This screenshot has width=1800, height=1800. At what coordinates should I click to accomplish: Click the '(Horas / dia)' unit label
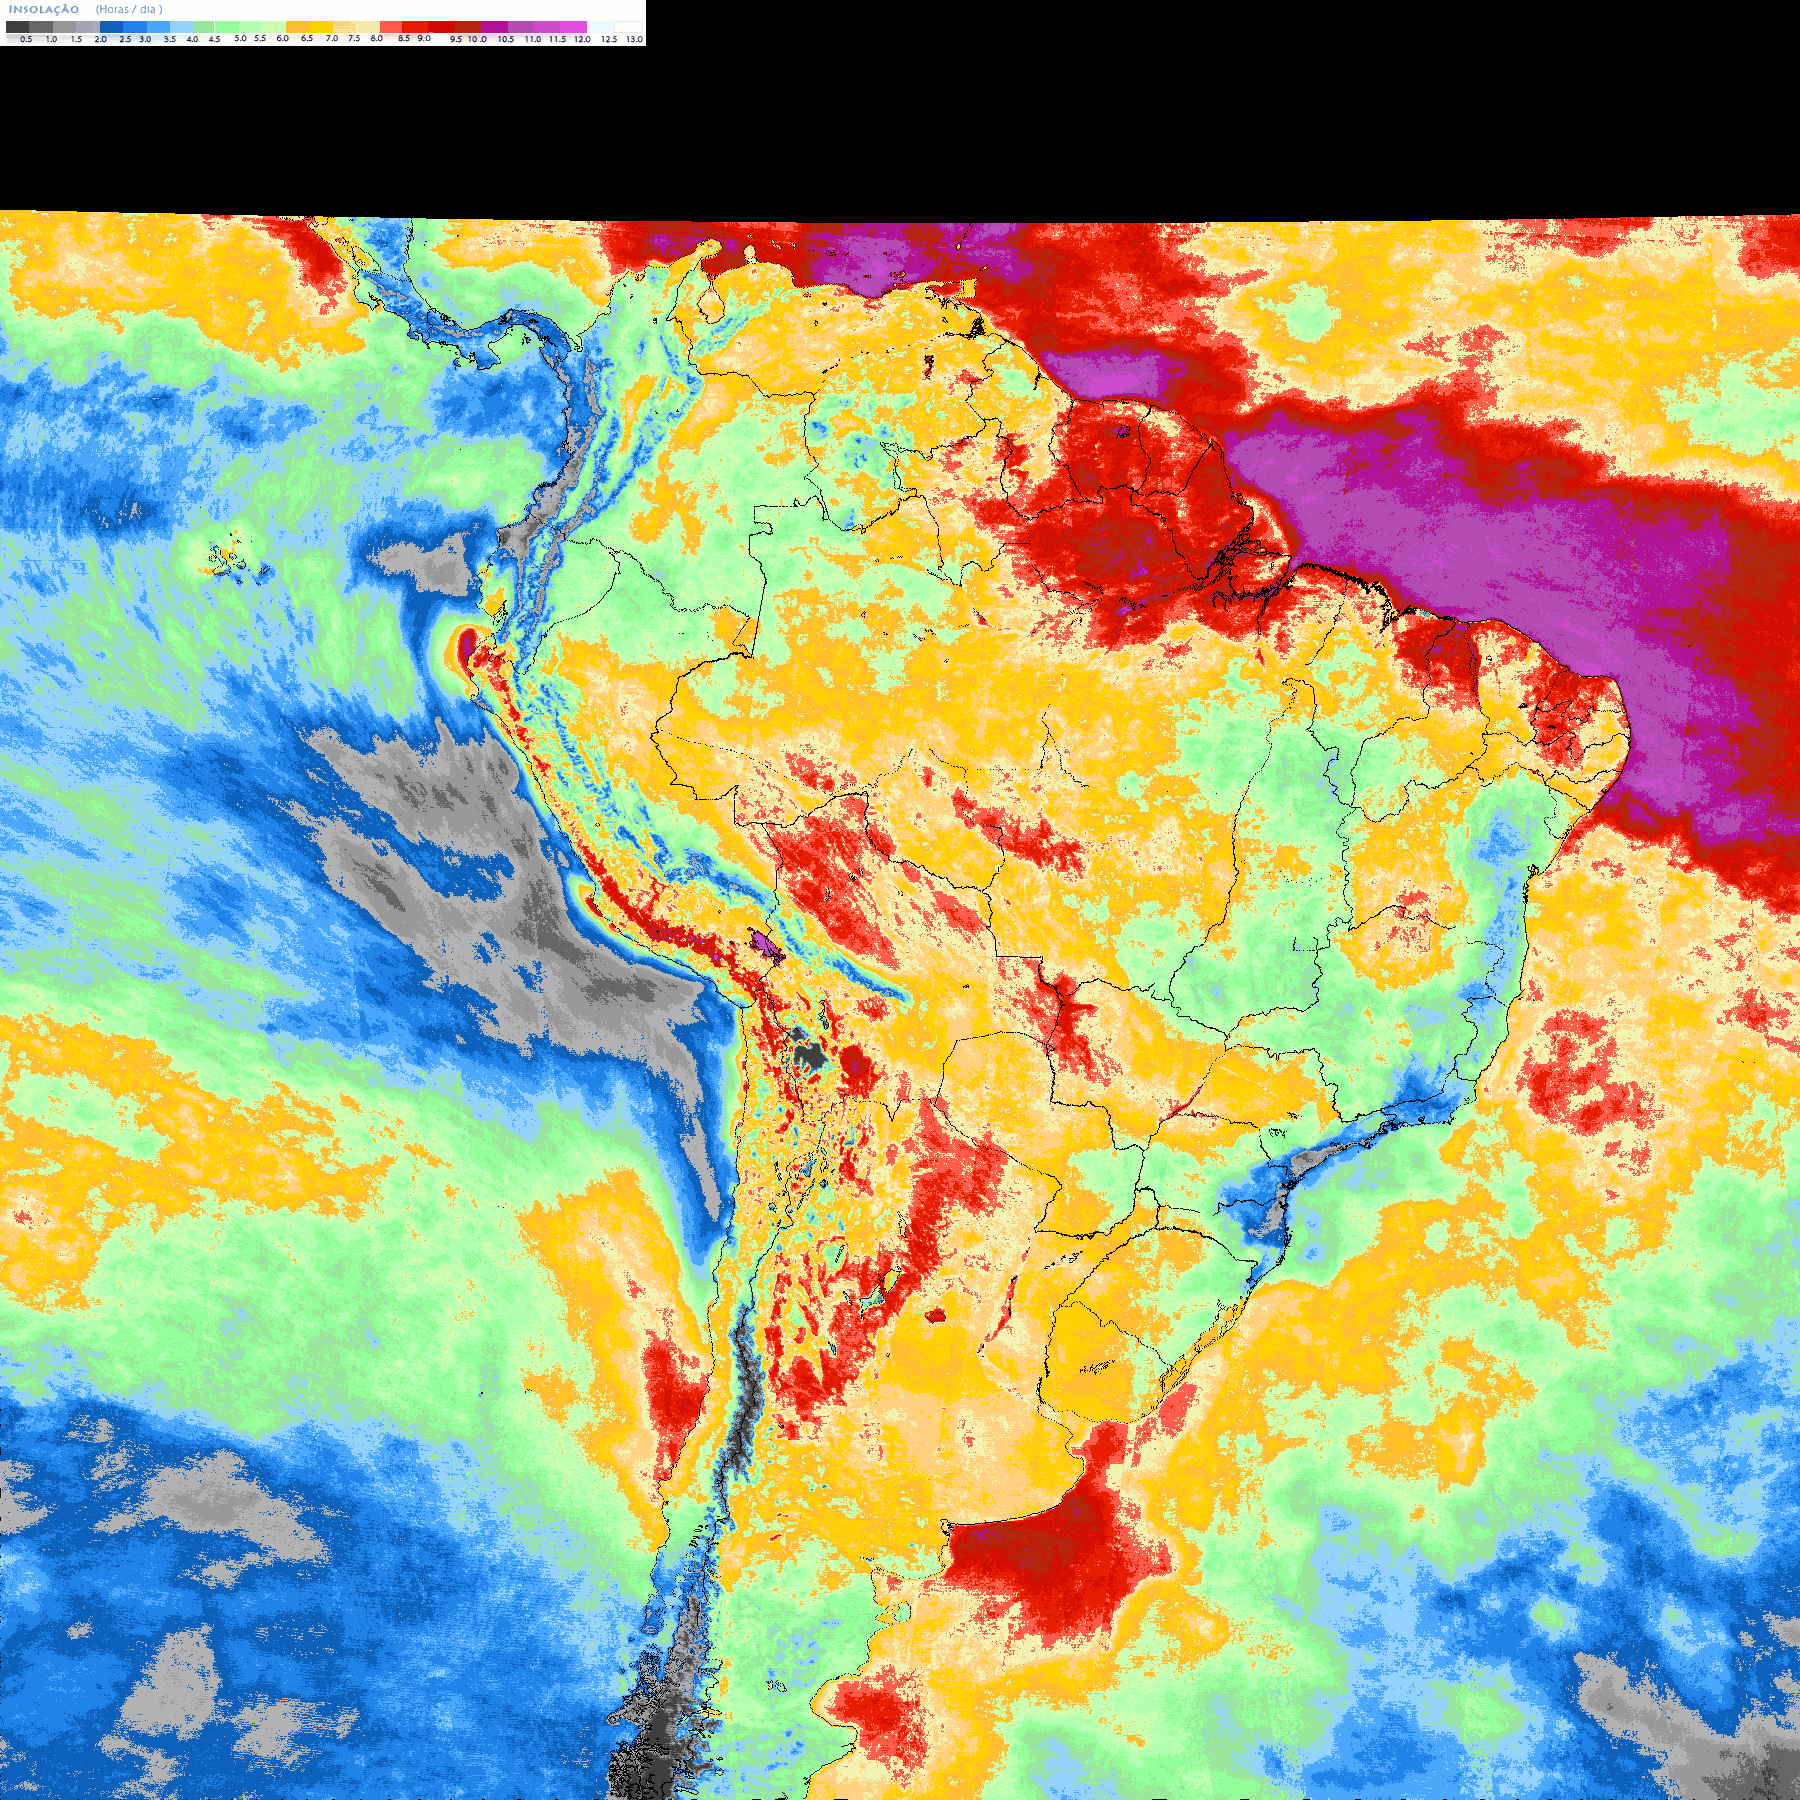click(129, 9)
